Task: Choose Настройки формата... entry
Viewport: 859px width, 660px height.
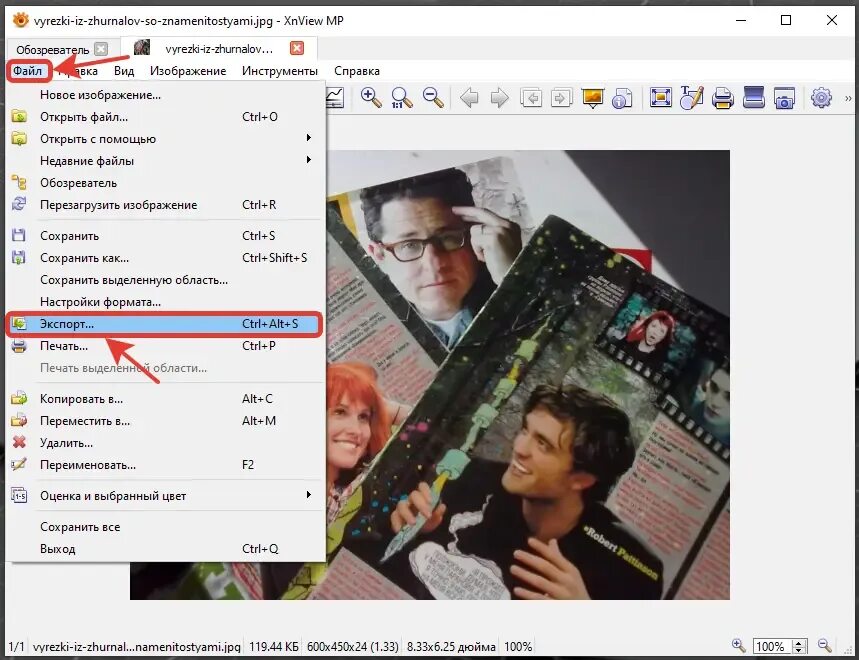Action: click(x=164, y=301)
